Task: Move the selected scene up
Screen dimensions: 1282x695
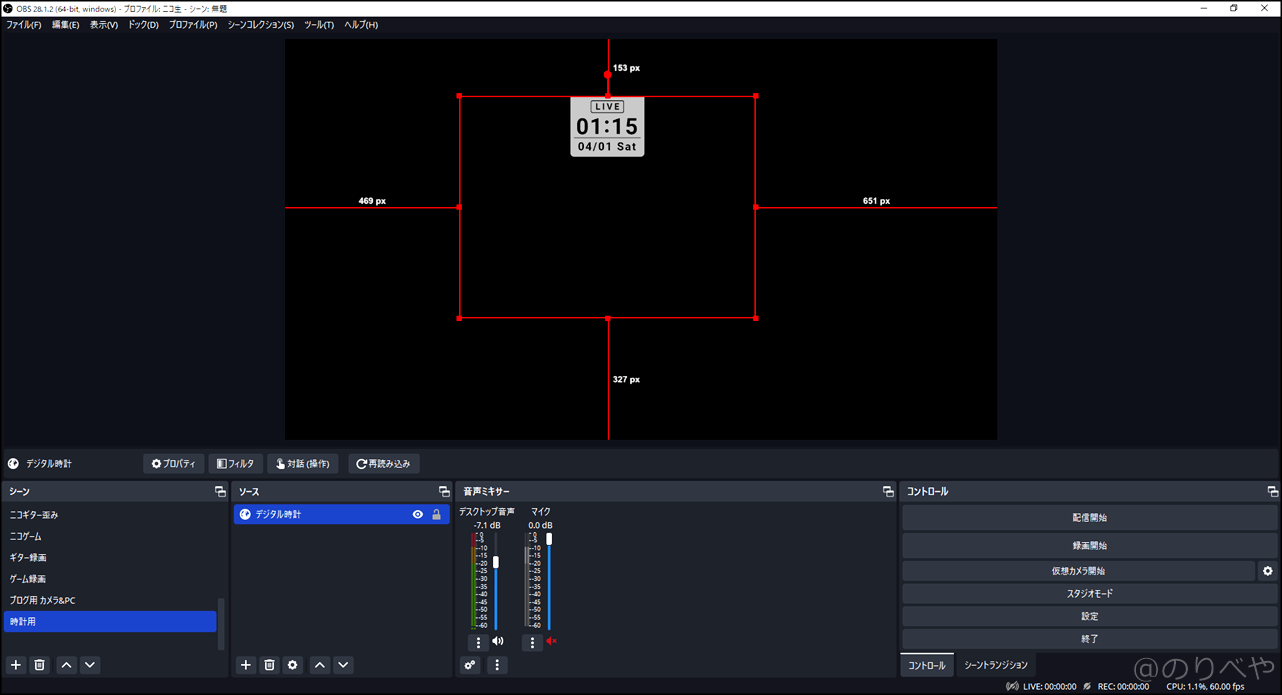Action: click(x=66, y=665)
